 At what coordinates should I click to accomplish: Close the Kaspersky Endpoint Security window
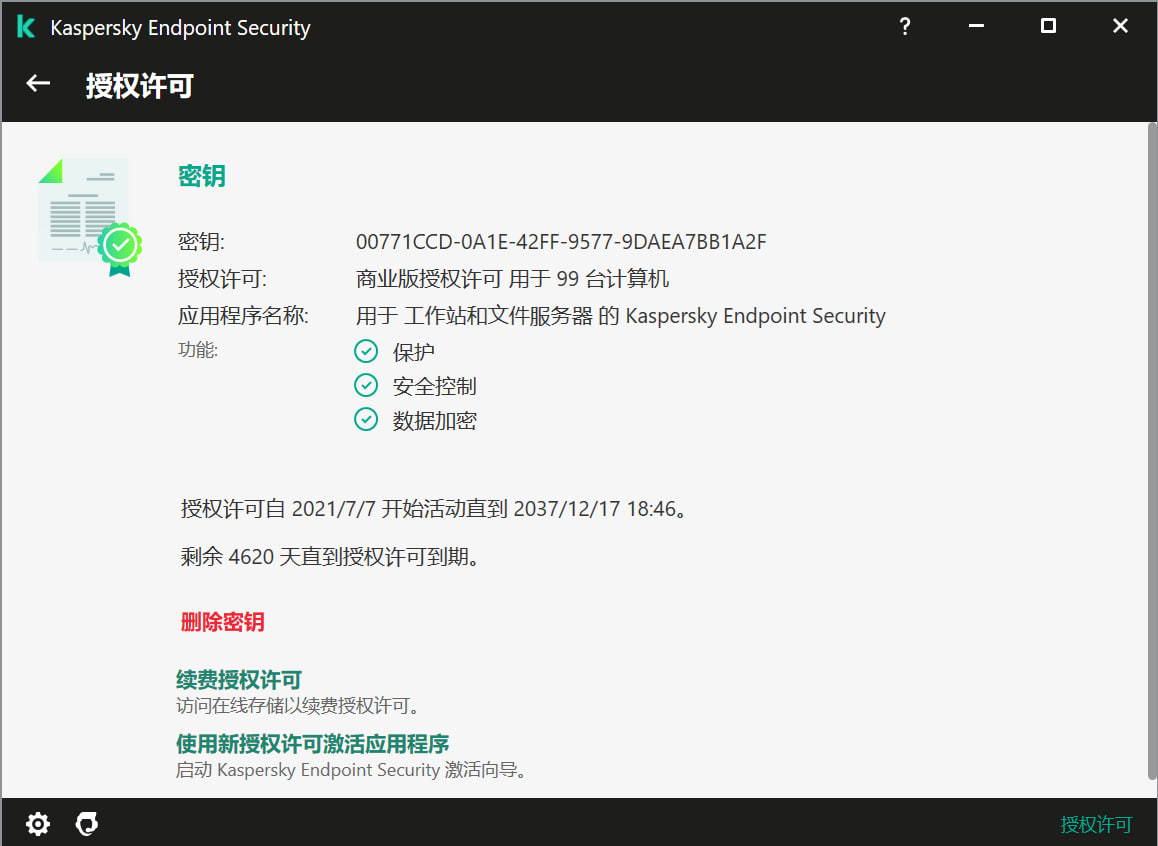(1120, 27)
